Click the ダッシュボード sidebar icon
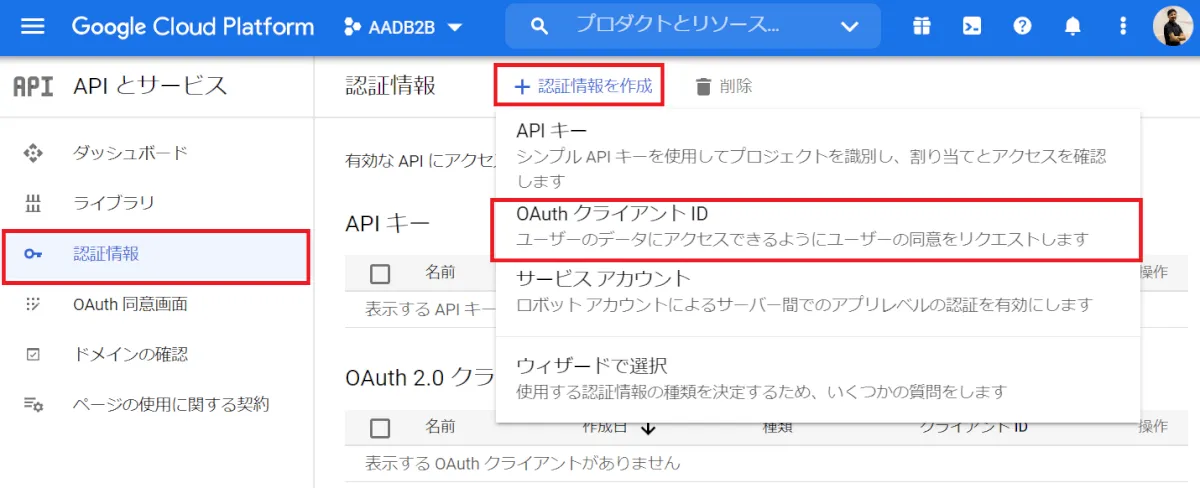Screen dimensions: 1200x488 pyautogui.click(x=33, y=153)
